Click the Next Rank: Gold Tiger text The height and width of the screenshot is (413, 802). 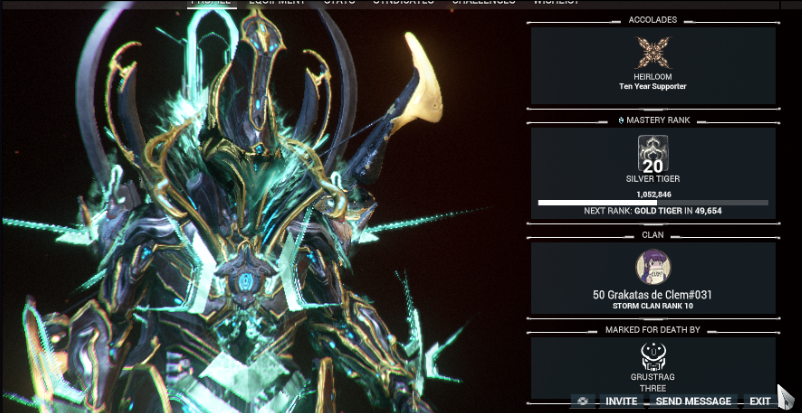[653, 211]
